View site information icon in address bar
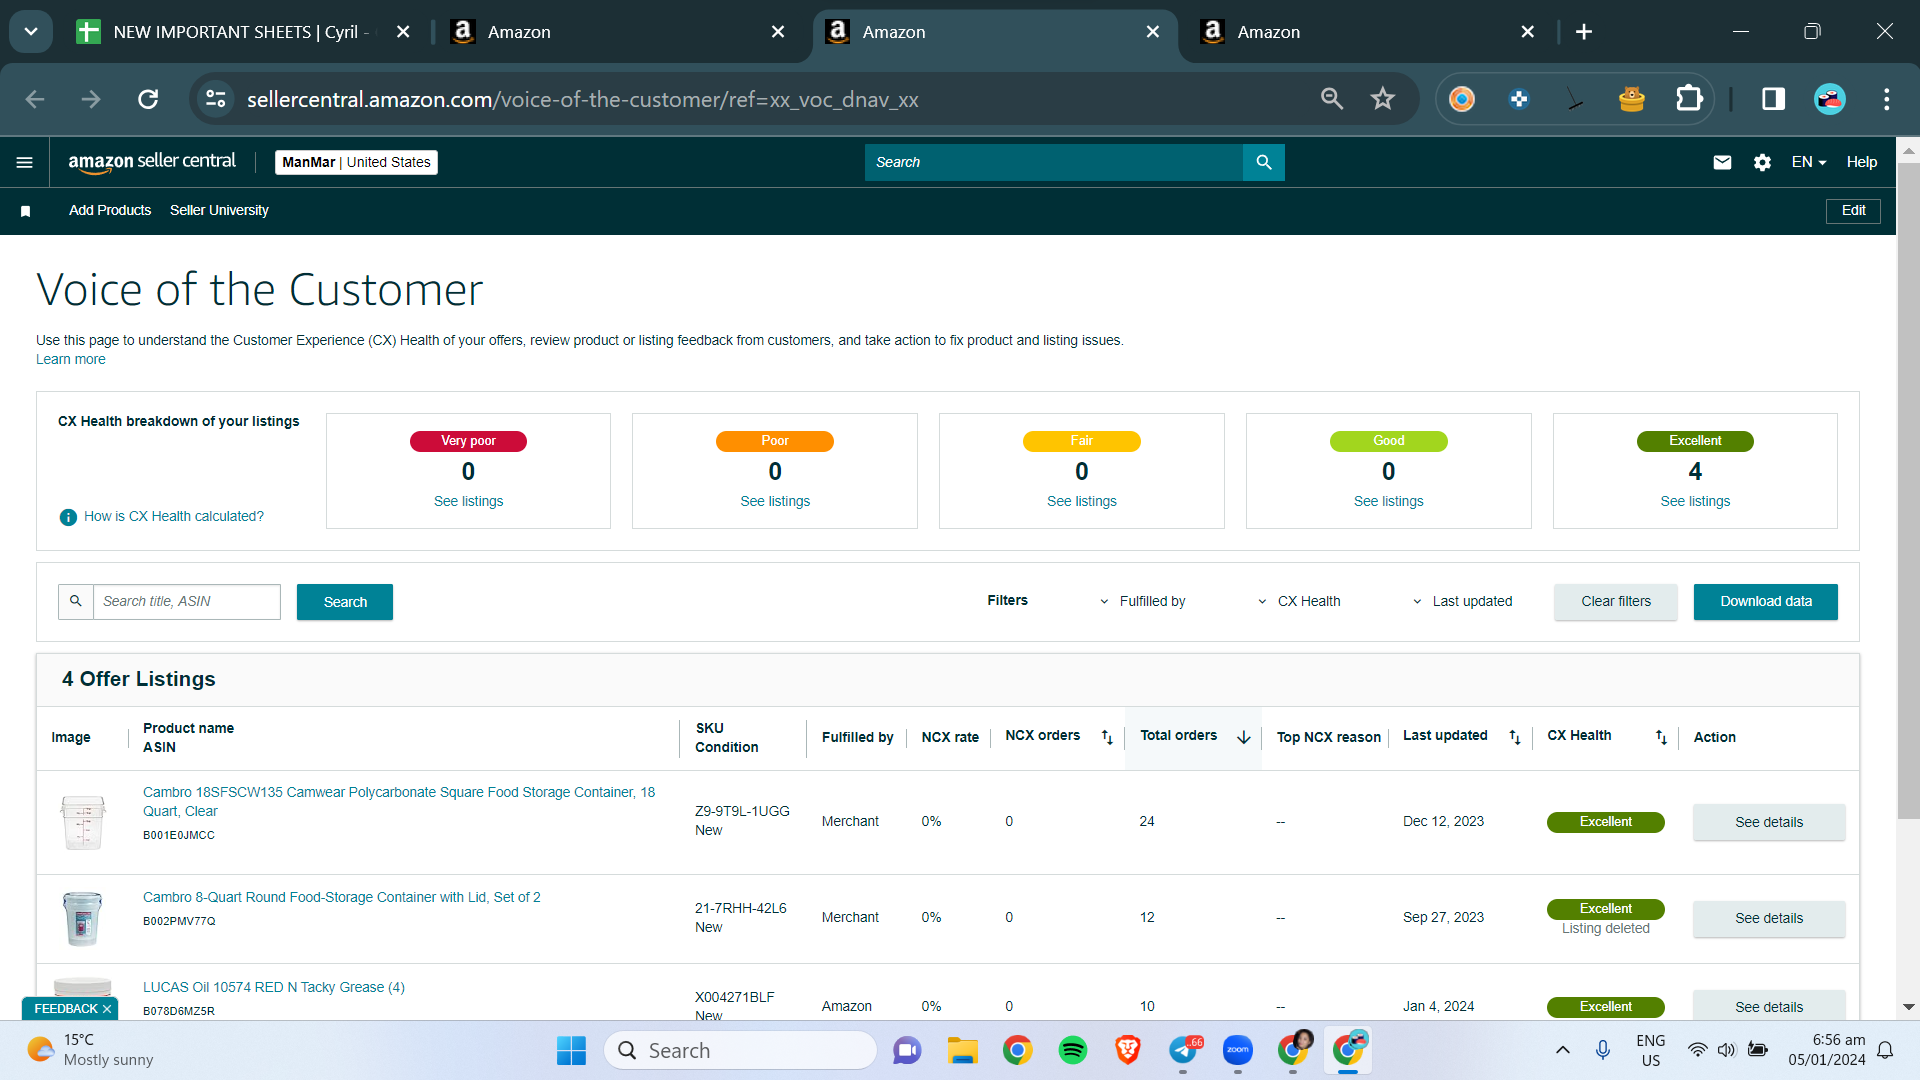 tap(216, 99)
